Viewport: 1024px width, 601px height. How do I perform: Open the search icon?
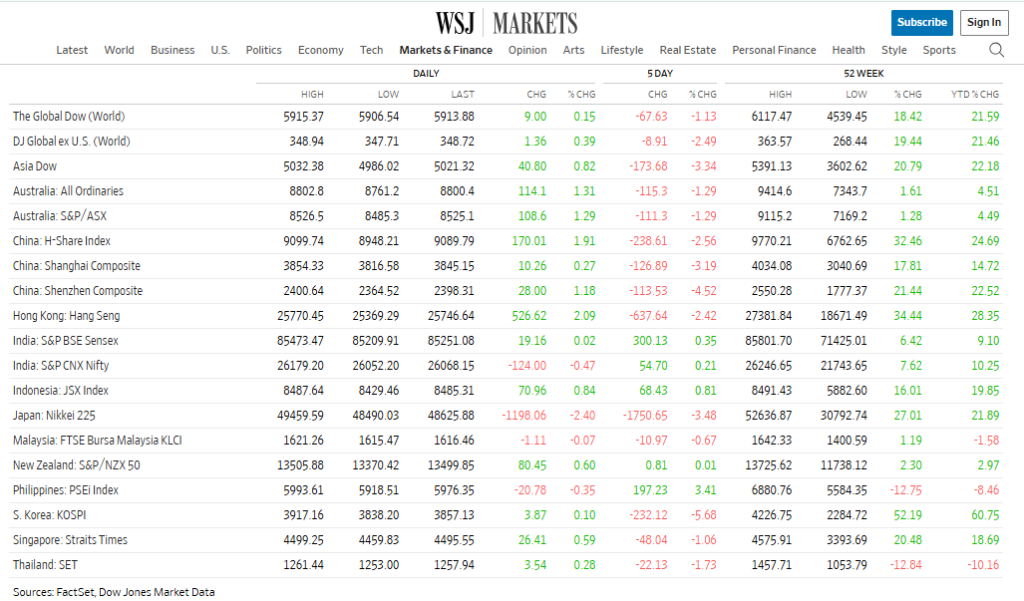[x=996, y=49]
